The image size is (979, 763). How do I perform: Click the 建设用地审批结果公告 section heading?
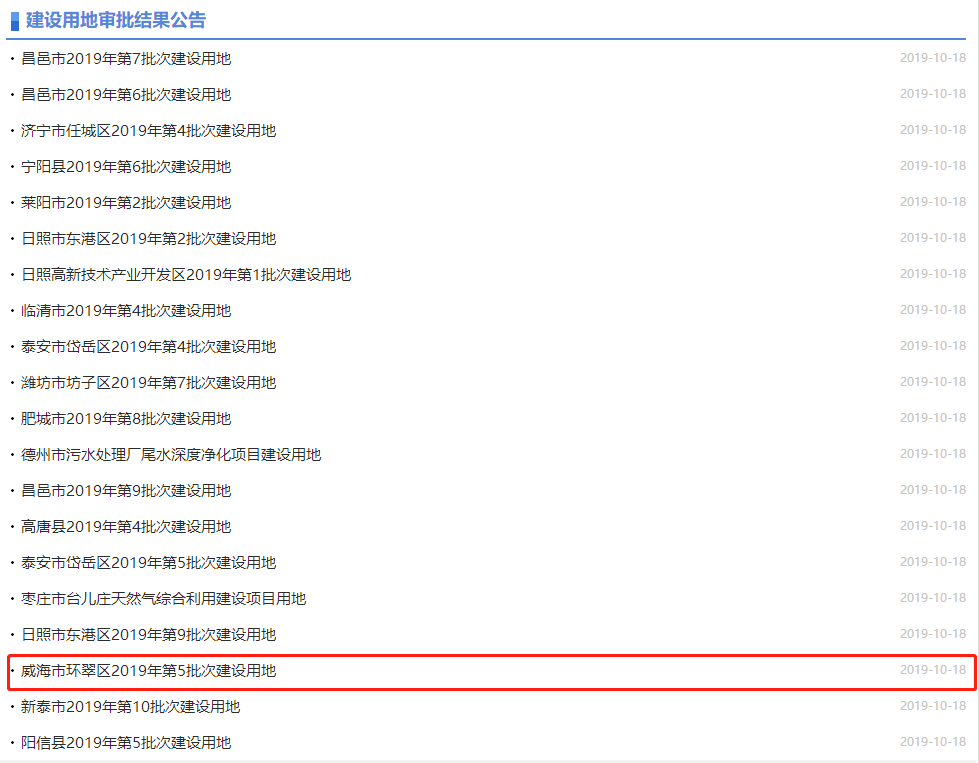pyautogui.click(x=116, y=20)
